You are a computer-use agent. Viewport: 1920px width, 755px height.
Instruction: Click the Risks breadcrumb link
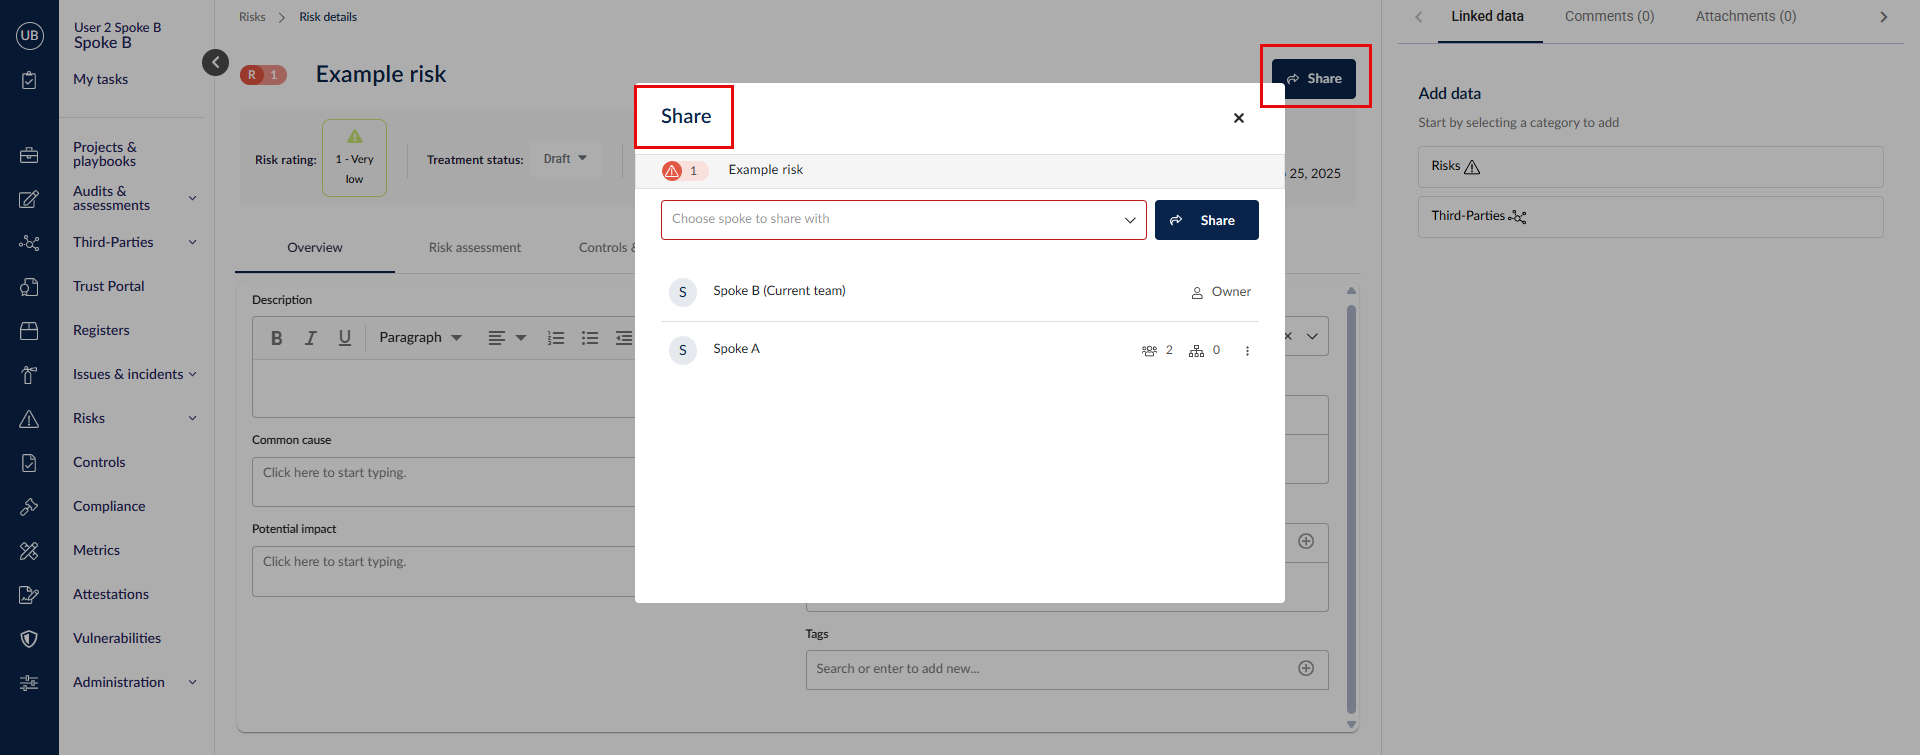coord(252,17)
